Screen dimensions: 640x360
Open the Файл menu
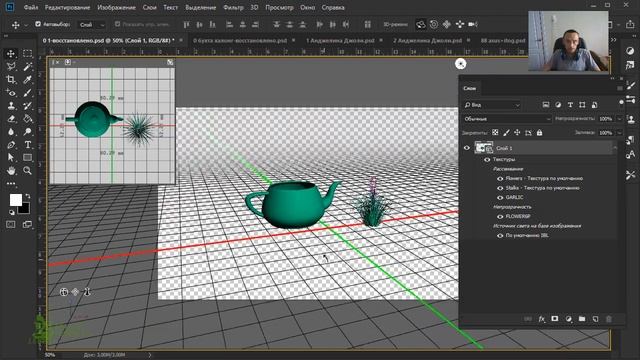(31, 7)
